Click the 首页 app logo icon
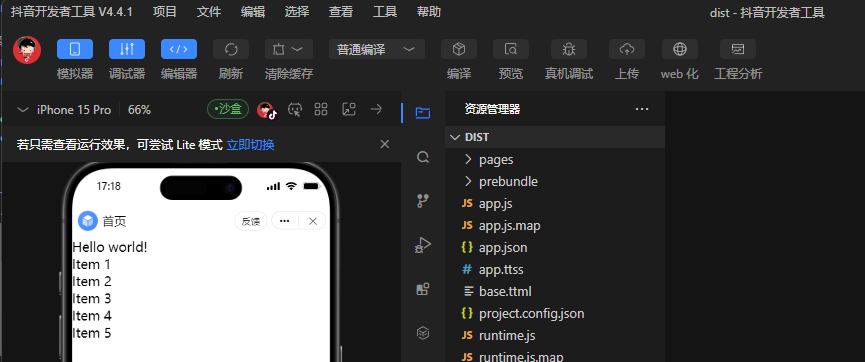 pyautogui.click(x=88, y=221)
